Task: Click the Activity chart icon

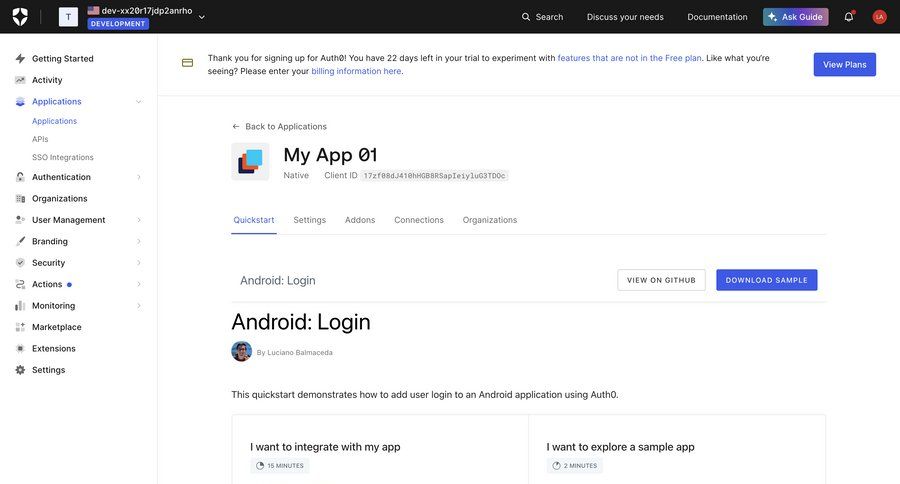Action: coord(20,80)
